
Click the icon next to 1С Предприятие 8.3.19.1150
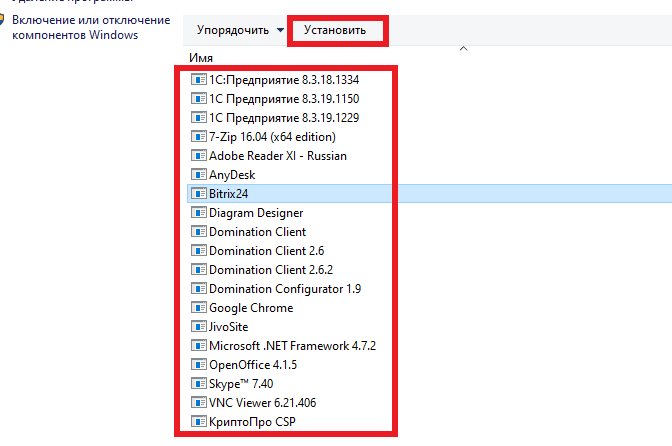199,99
